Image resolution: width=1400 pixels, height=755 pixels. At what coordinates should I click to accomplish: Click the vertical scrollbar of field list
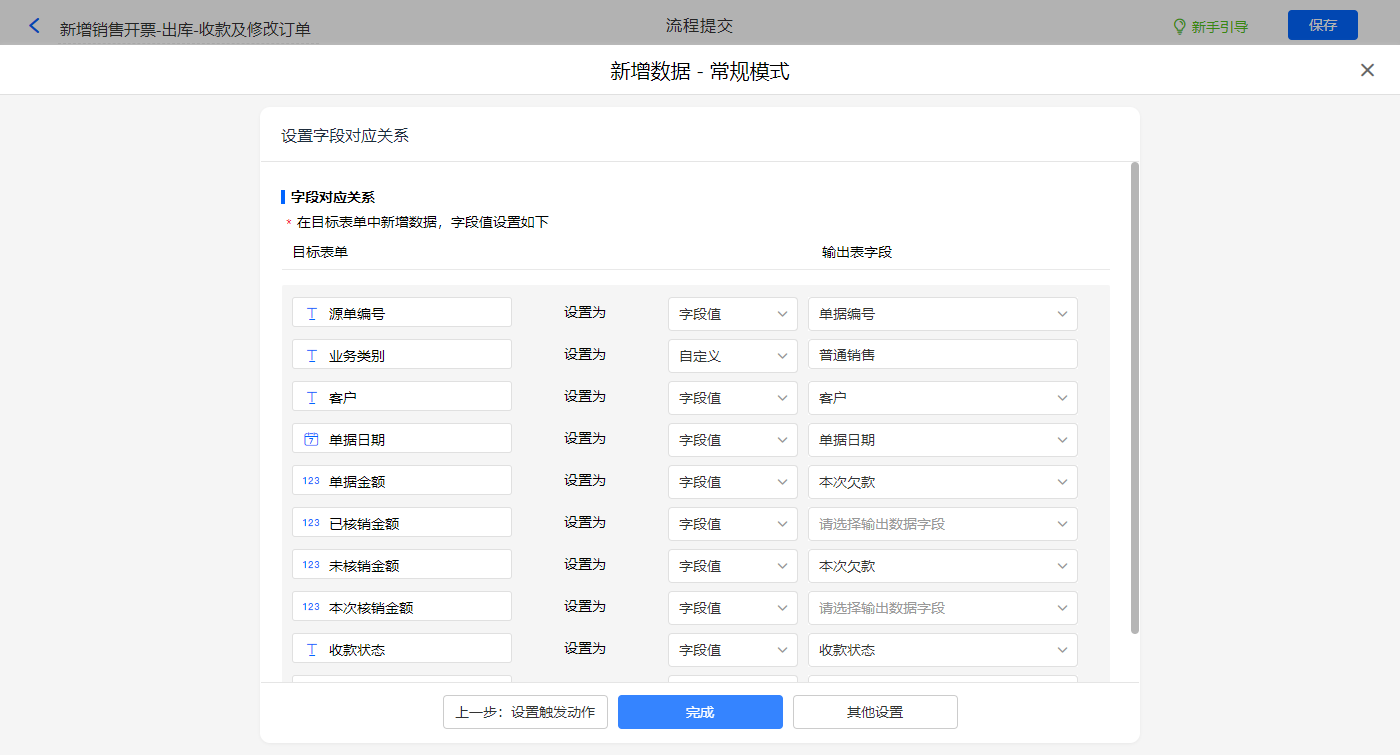[1134, 397]
